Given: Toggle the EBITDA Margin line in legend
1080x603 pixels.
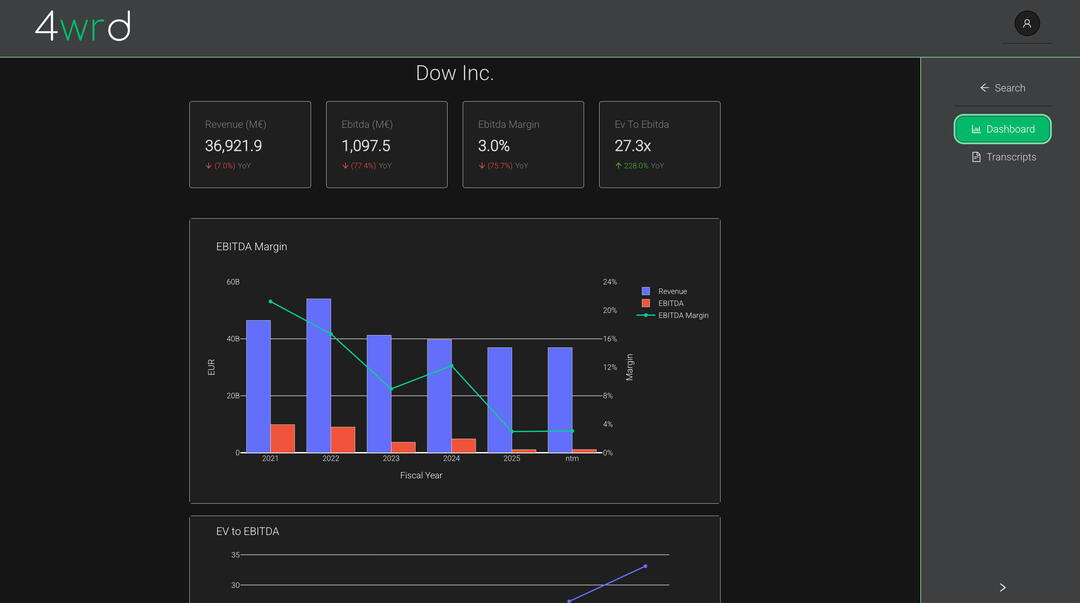Looking at the screenshot, I should pos(682,315).
